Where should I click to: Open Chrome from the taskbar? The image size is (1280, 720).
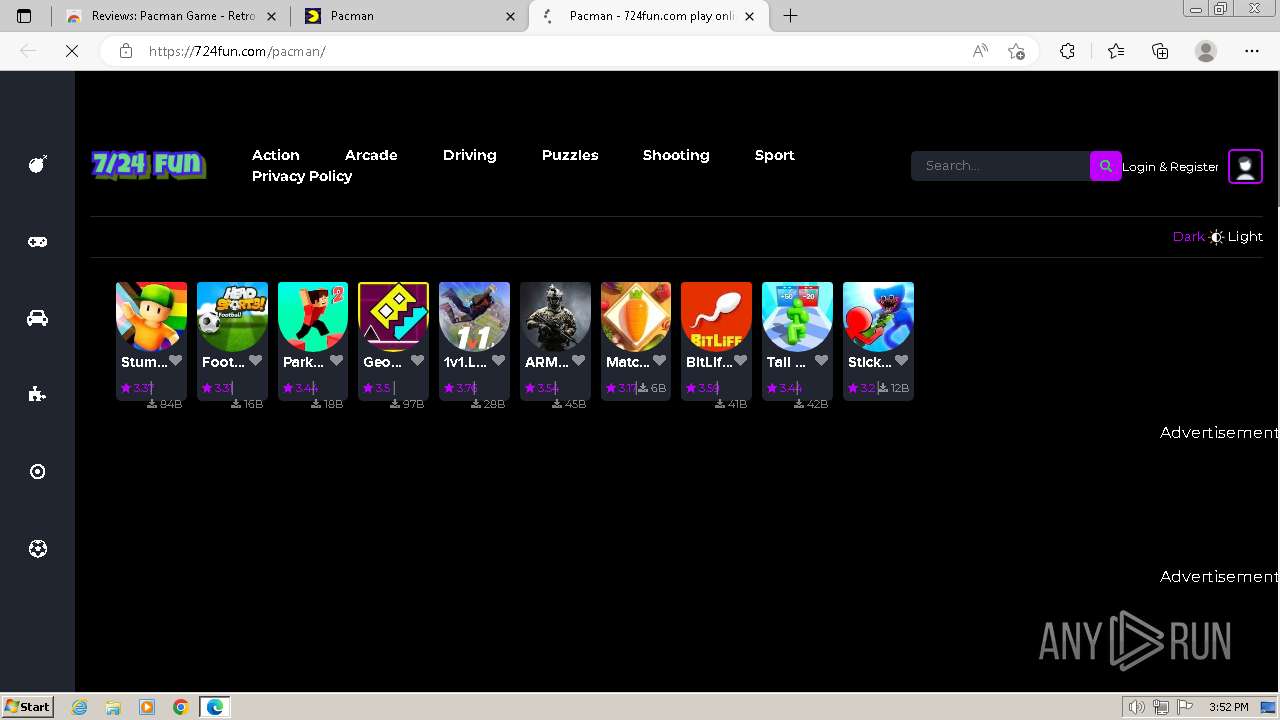click(181, 707)
